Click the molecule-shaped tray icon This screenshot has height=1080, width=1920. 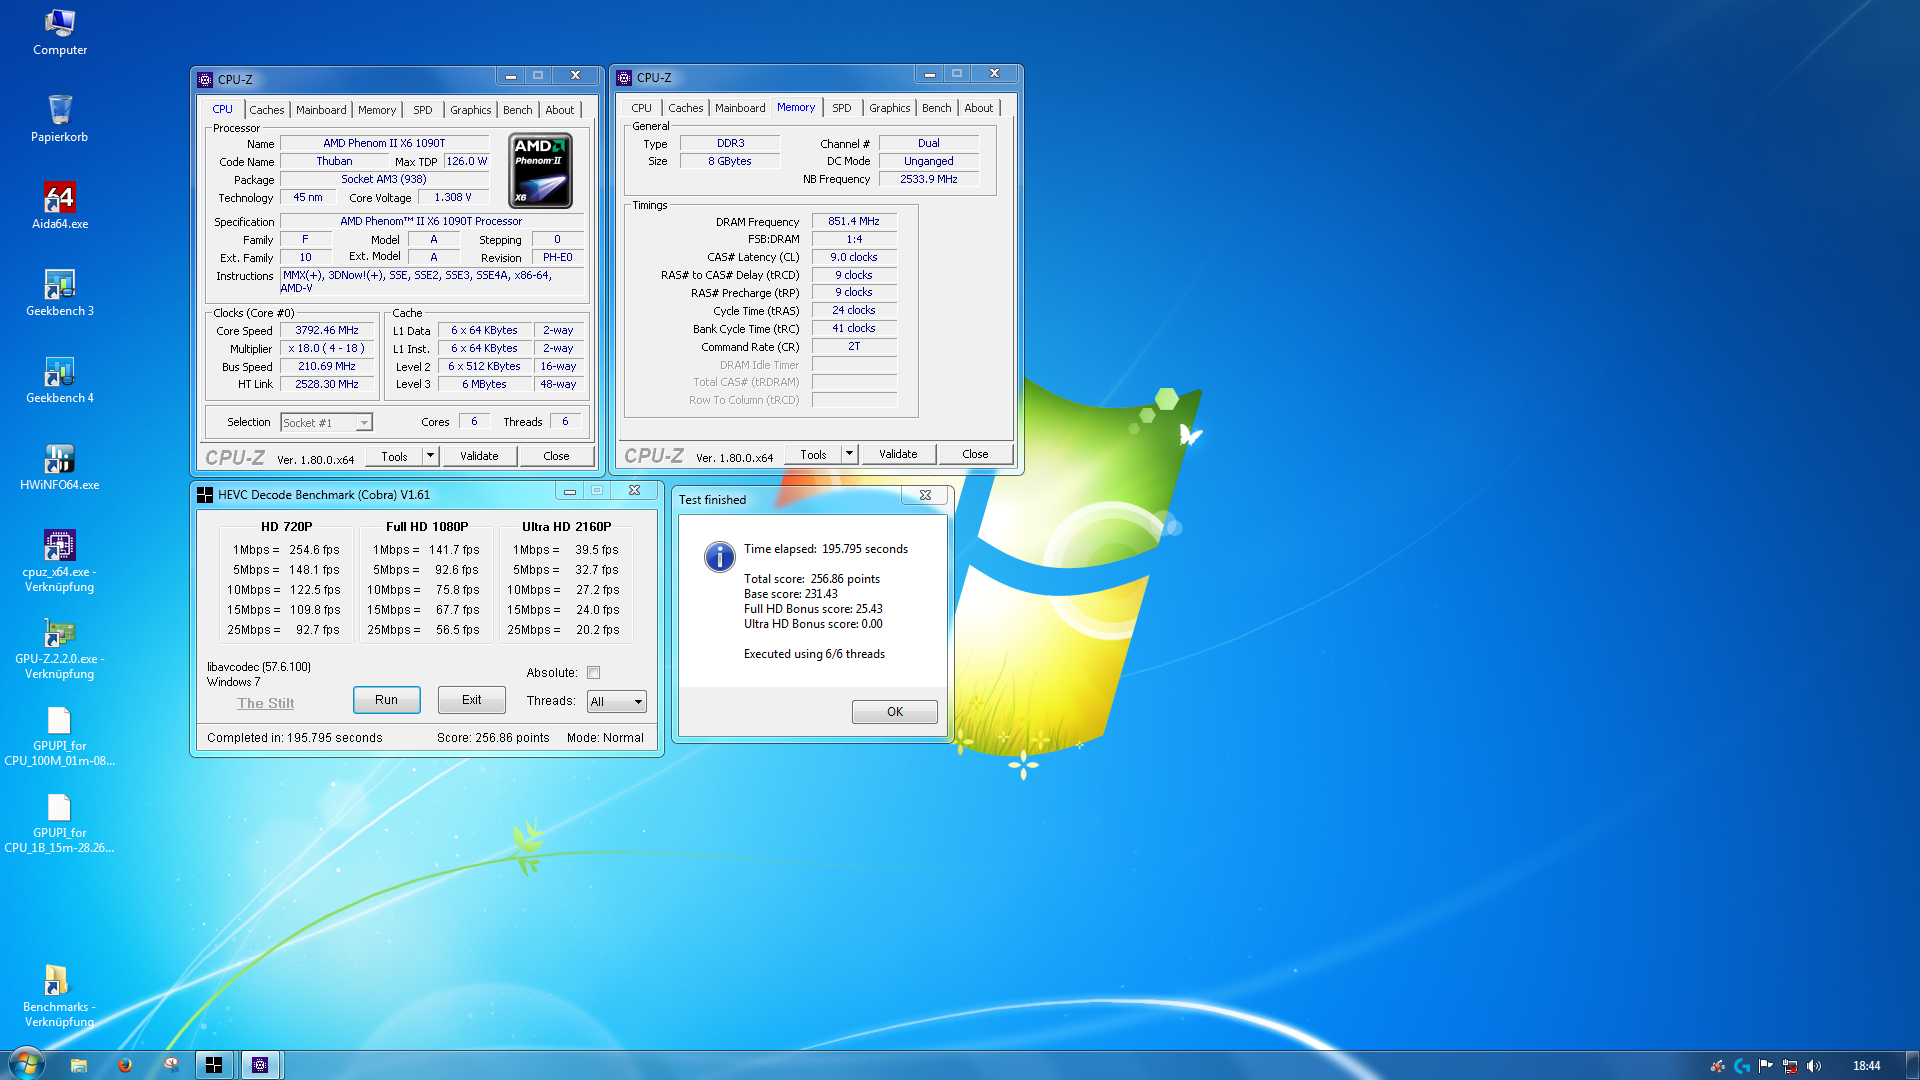pos(1718,1066)
